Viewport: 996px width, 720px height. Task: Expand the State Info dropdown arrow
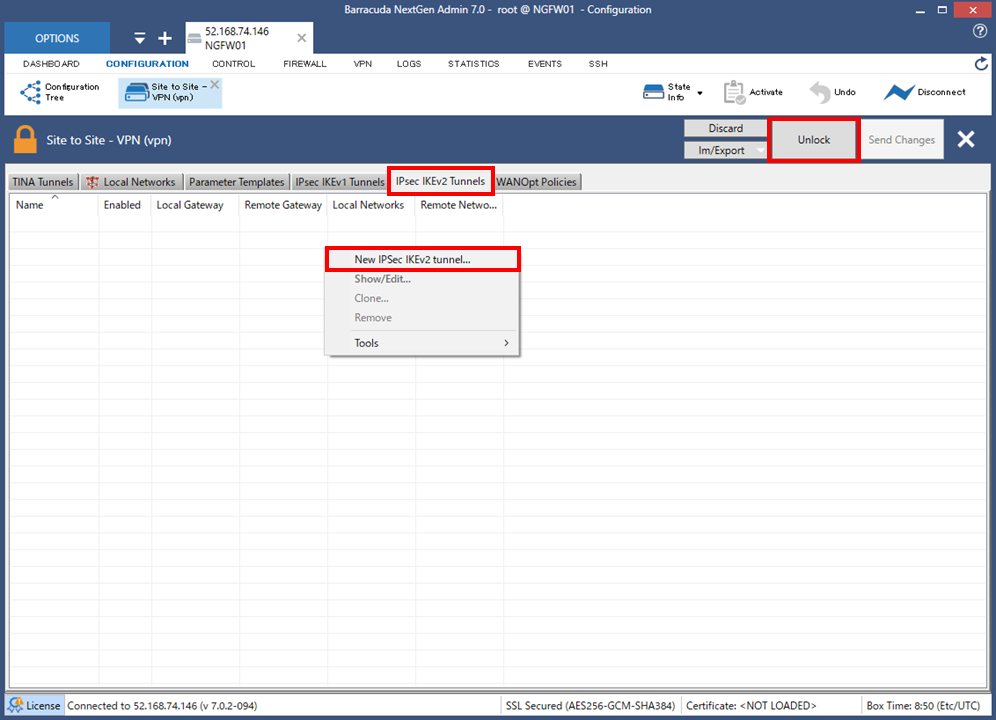700,93
